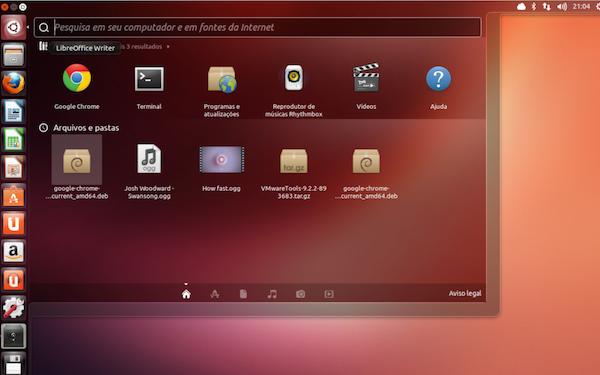Open LibreOffice Calc in the launcher
Image resolution: width=600 pixels, height=375 pixels.
tap(13, 139)
